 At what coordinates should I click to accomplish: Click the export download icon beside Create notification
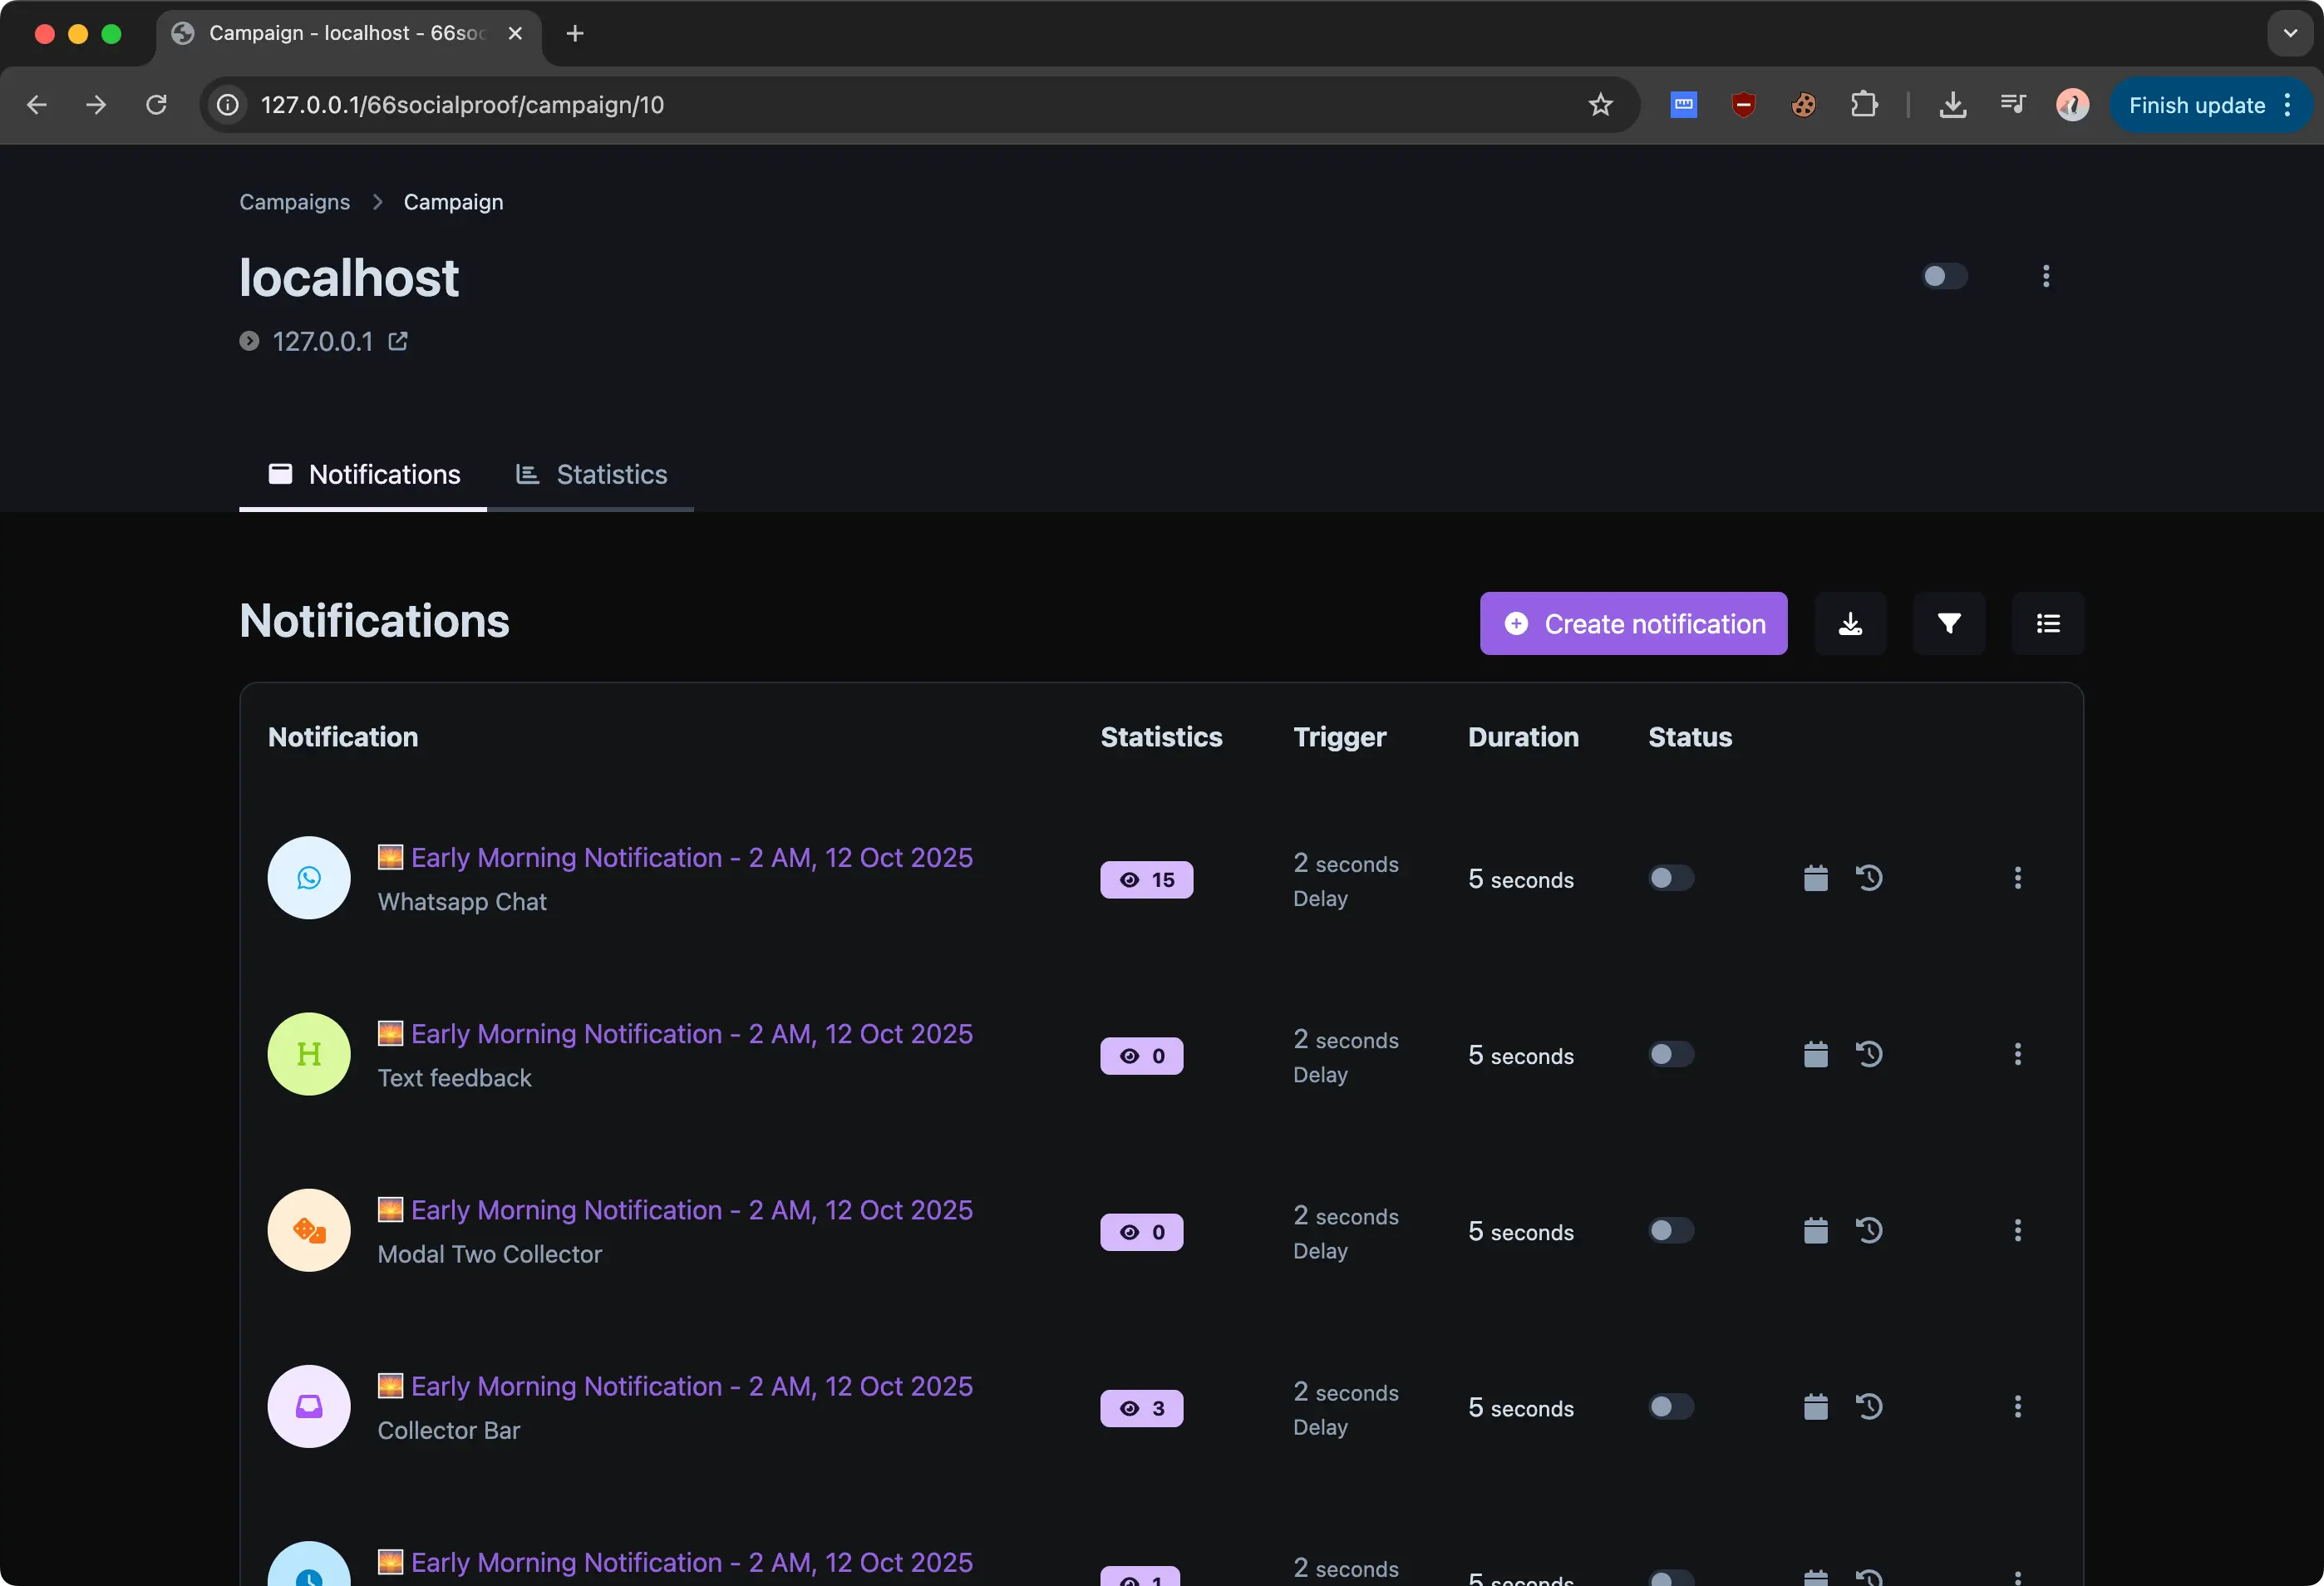point(1850,624)
